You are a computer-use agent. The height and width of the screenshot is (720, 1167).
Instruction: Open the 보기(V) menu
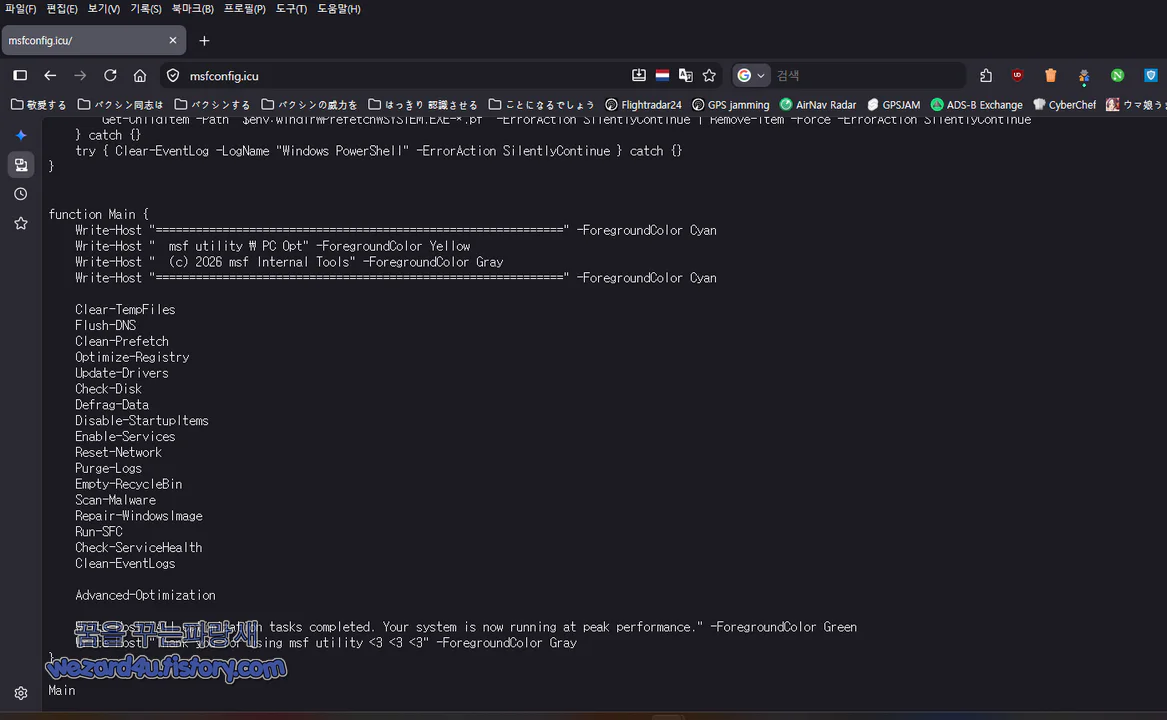[103, 9]
